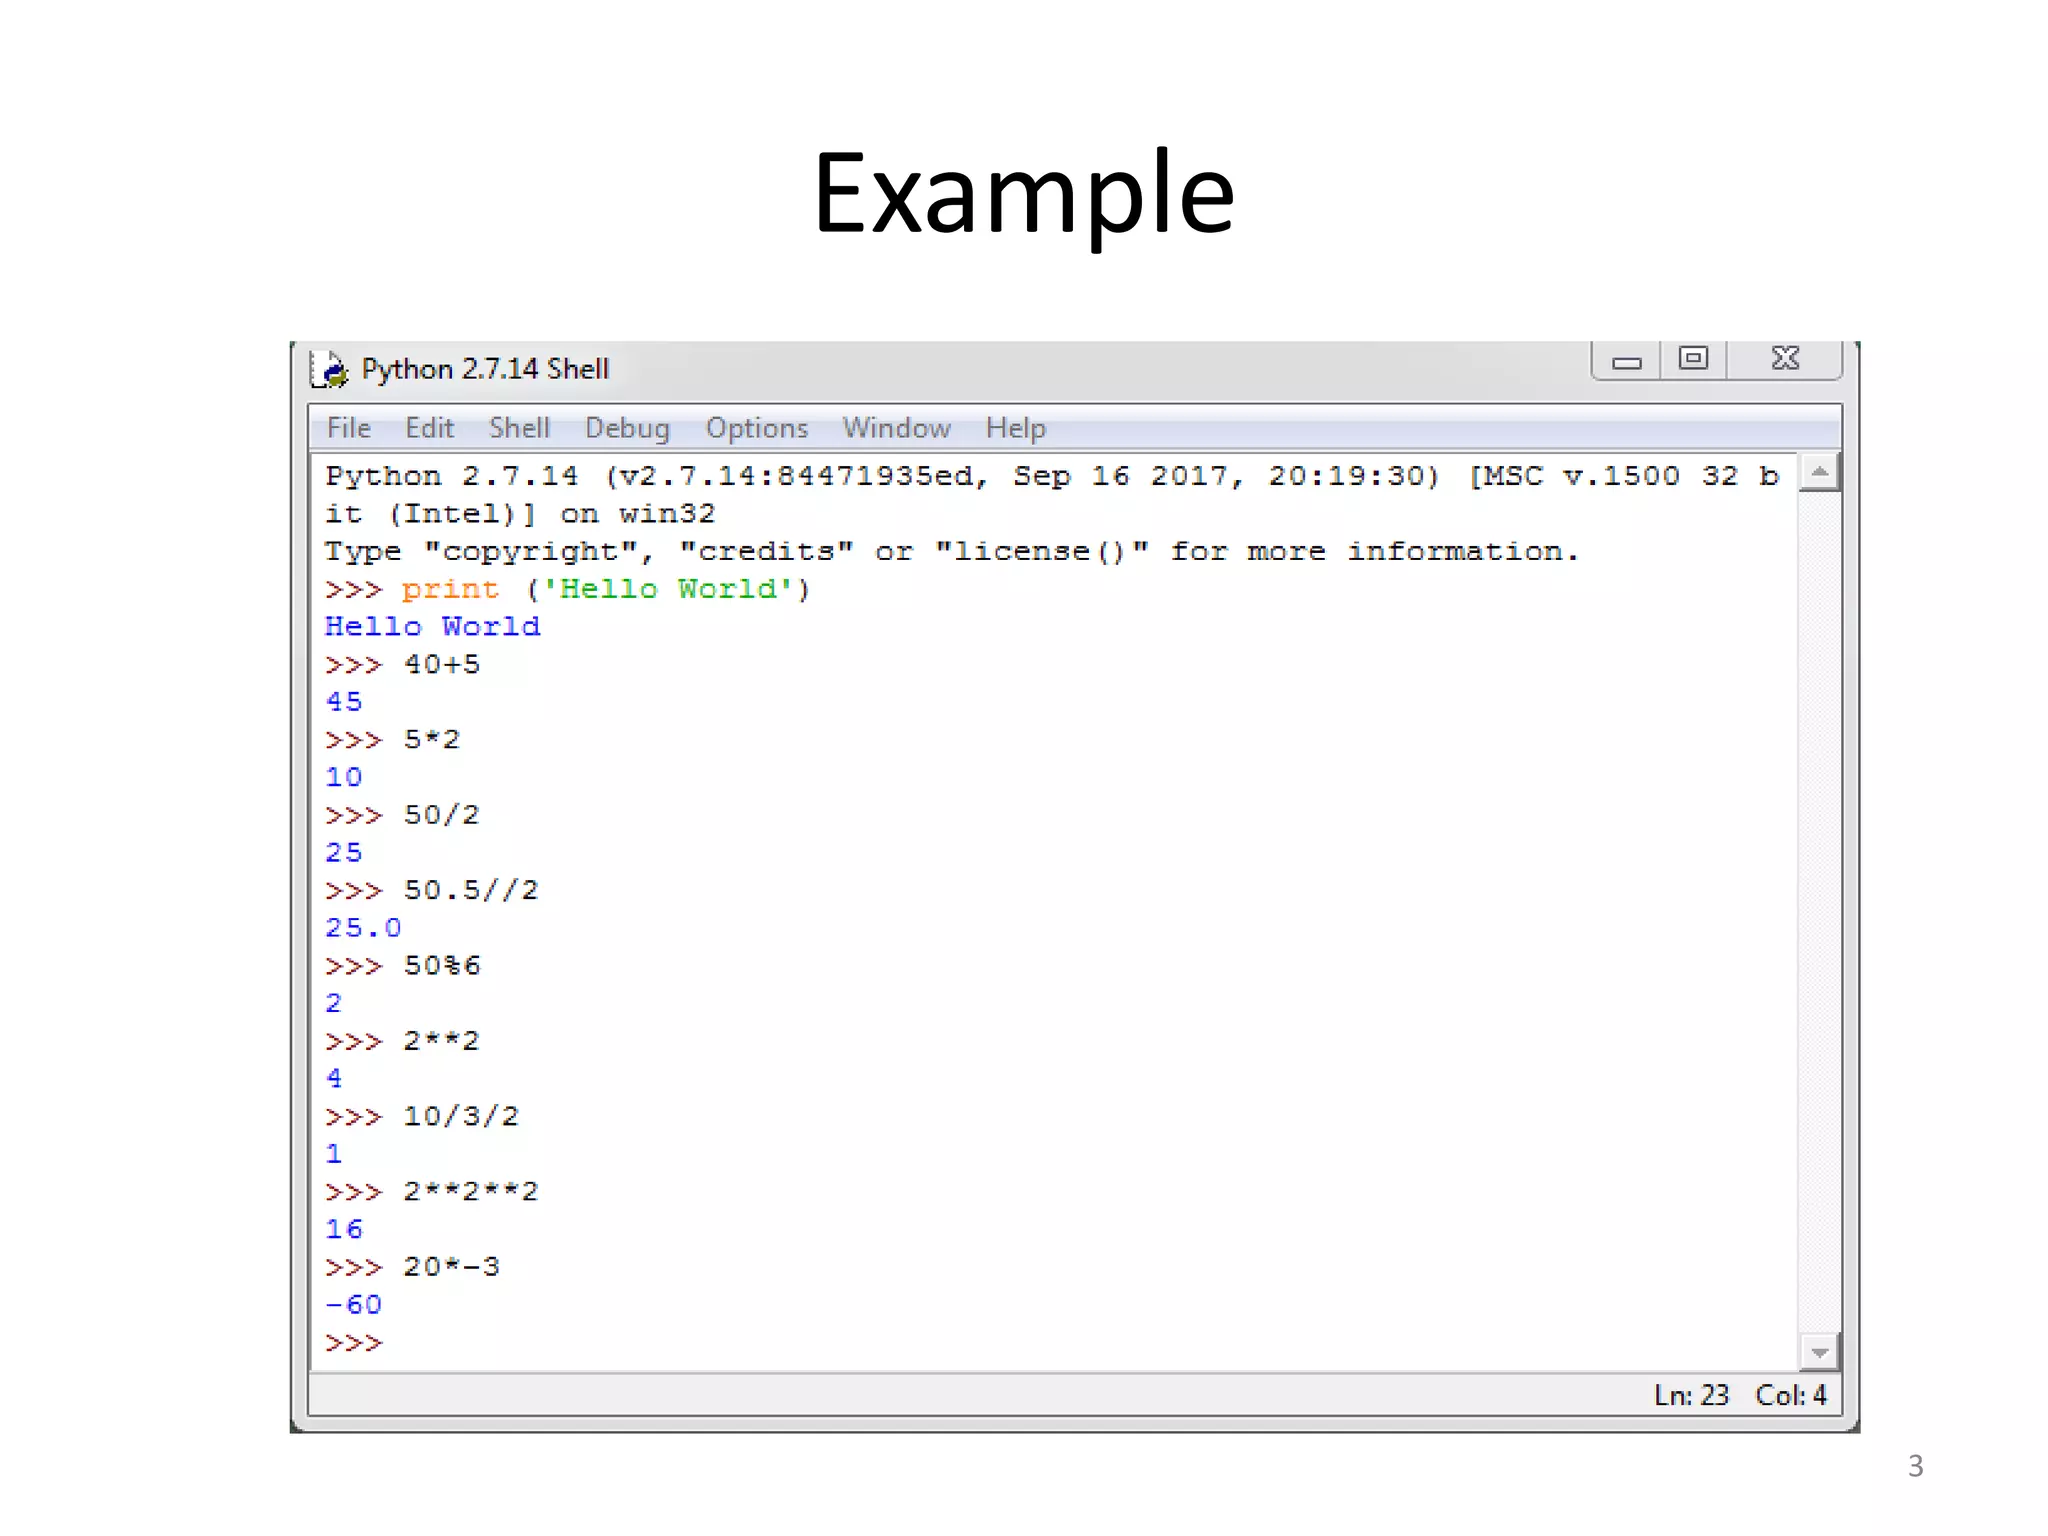This screenshot has width=2048, height=1536.
Task: Click the 50%6 expression line
Action: pos(402,966)
